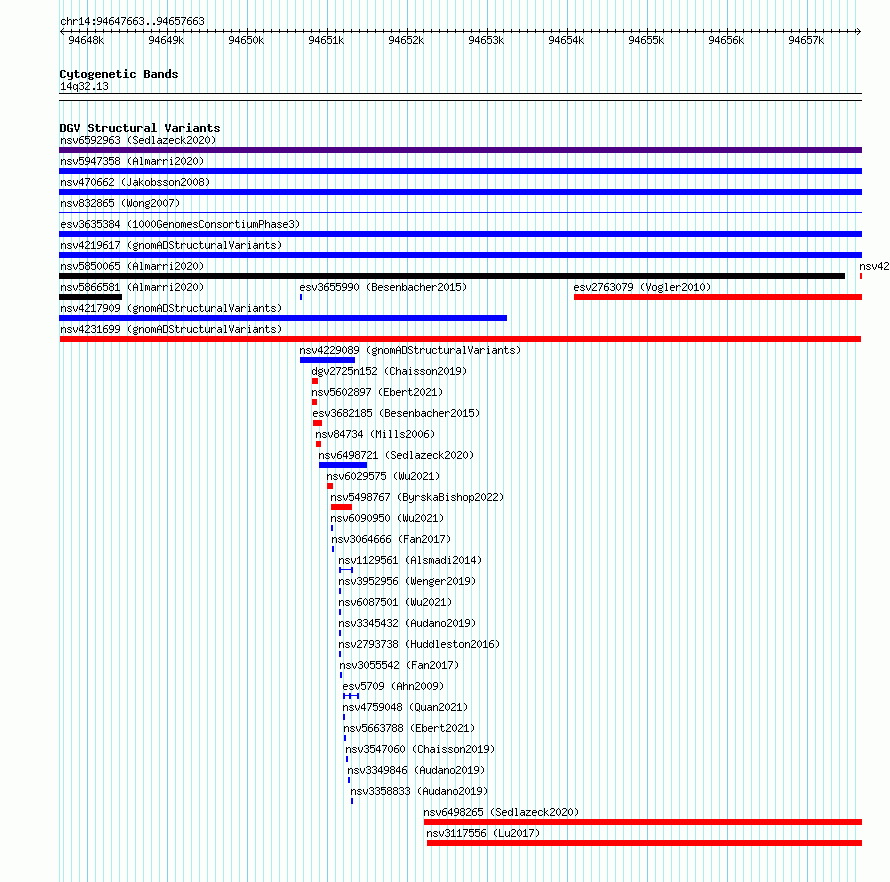Open nsv832865 (Wong2007) variant label
The image size is (890, 882).
pos(120,203)
